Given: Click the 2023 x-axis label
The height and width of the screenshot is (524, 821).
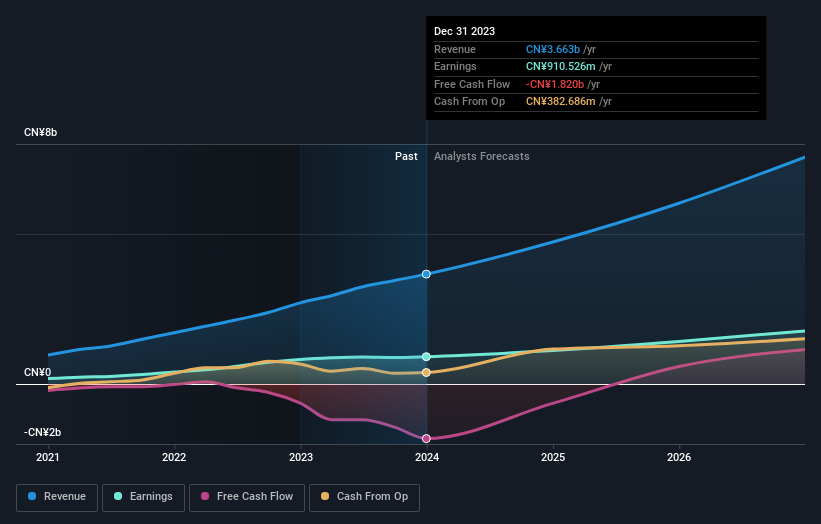Looking at the screenshot, I should tap(301, 458).
